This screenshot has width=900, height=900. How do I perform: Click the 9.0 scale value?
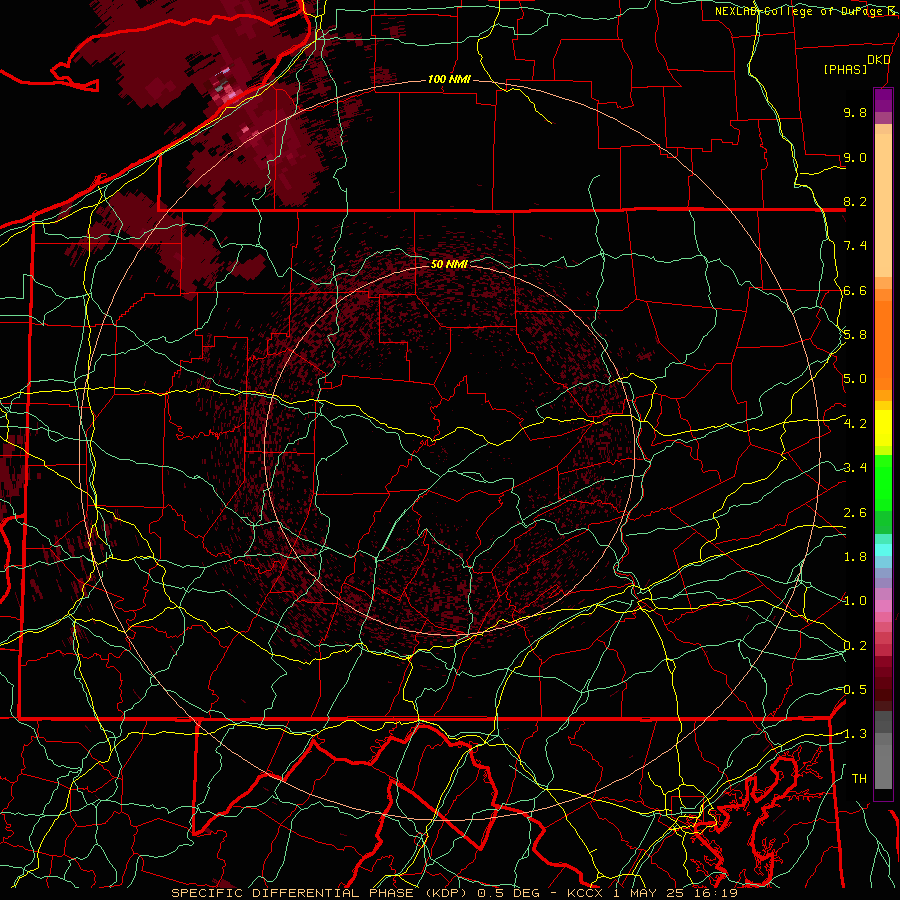[x=855, y=157]
